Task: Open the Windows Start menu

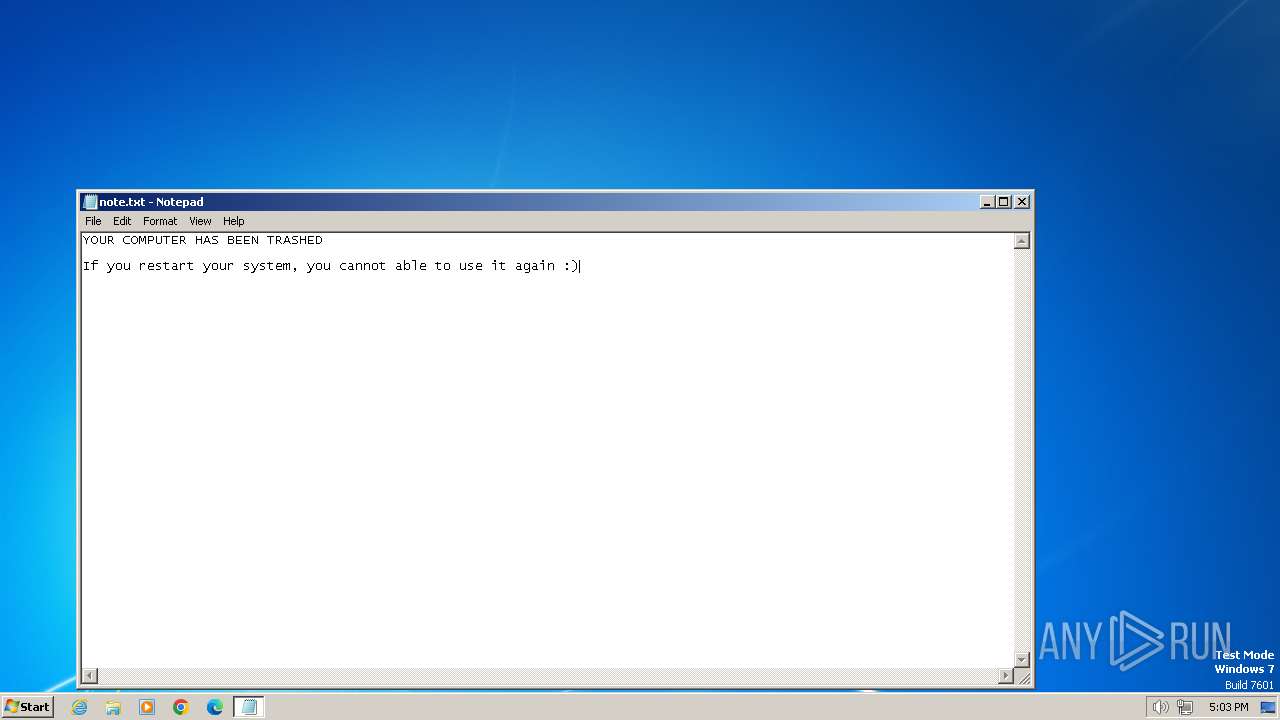Action: (27, 707)
